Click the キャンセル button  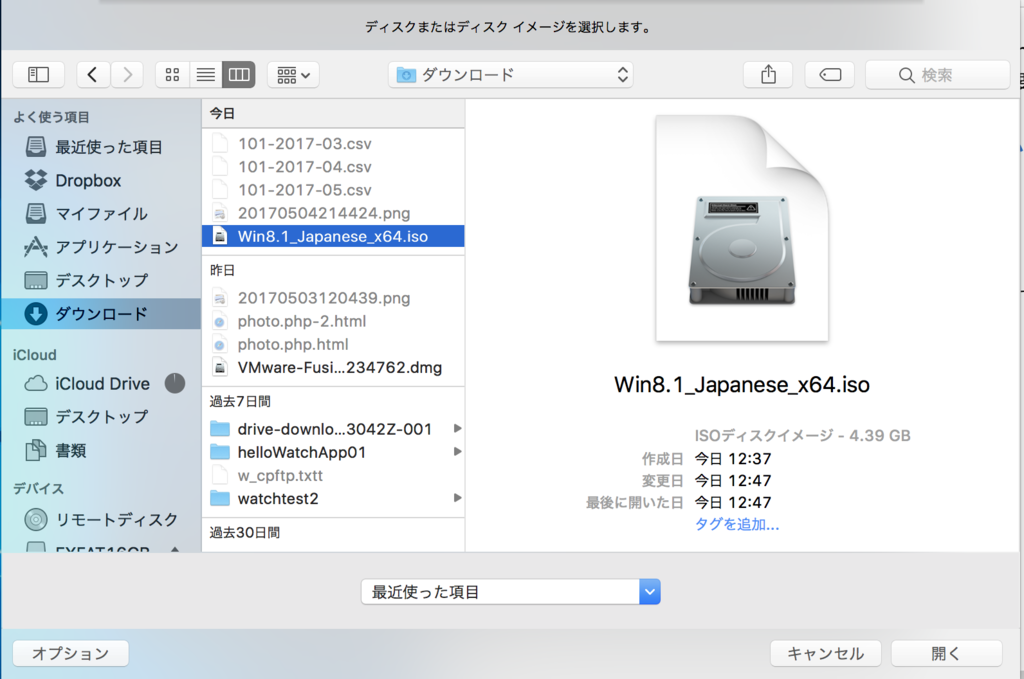click(825, 654)
